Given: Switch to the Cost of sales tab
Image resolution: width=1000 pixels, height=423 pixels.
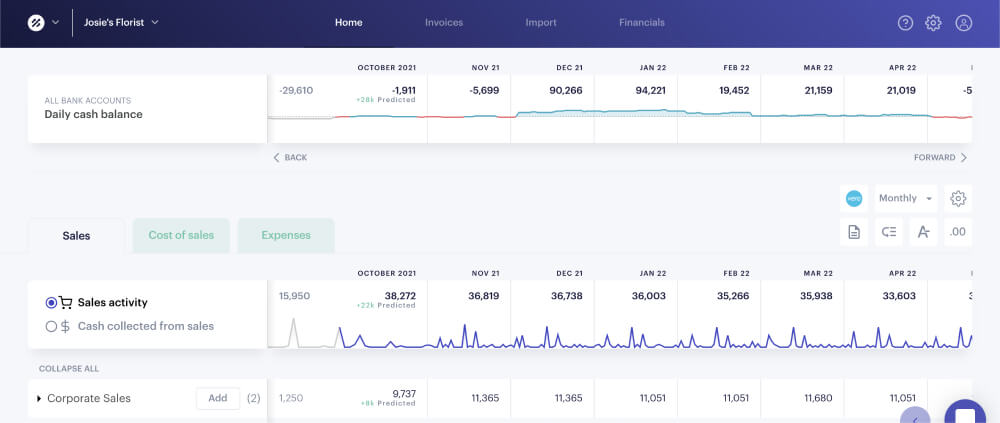Looking at the screenshot, I should (181, 235).
